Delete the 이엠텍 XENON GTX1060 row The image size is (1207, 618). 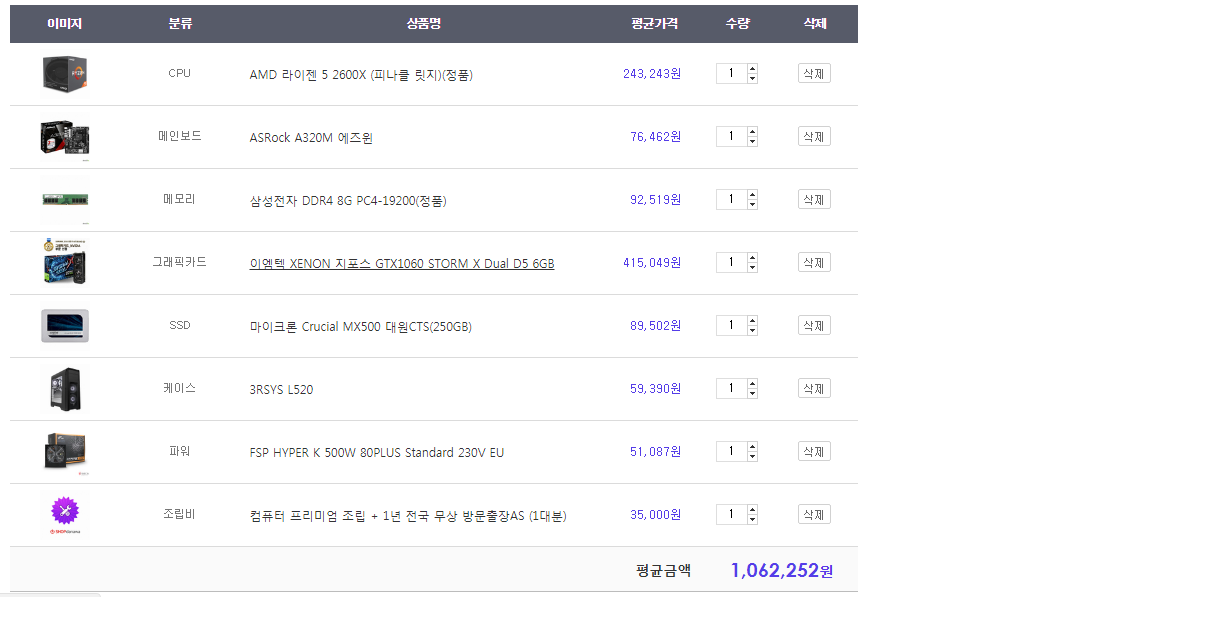[814, 262]
